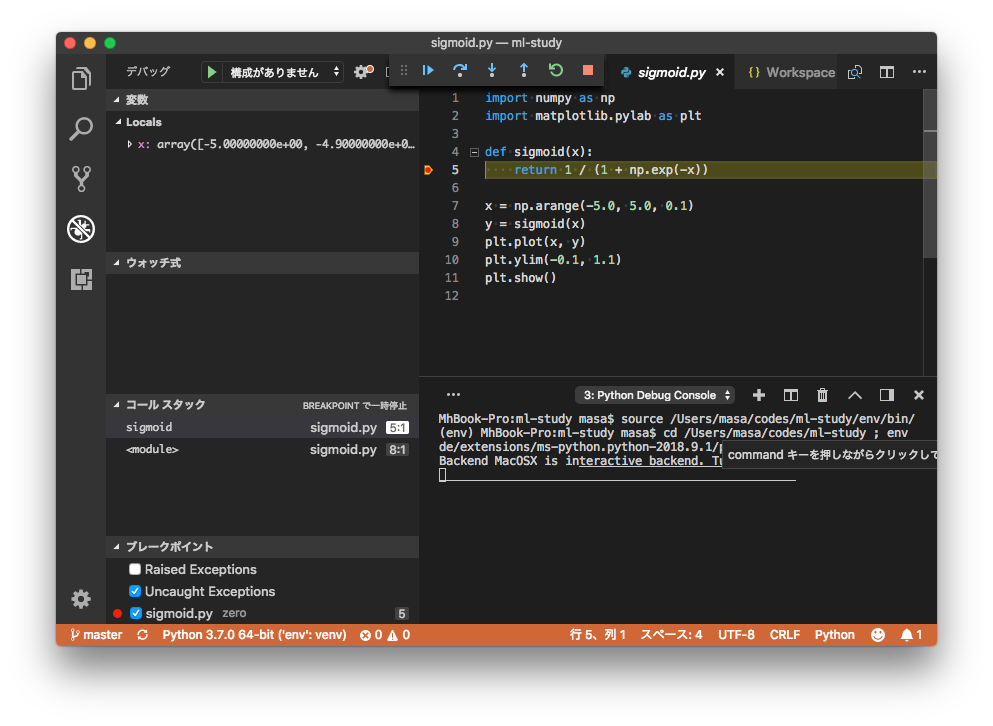Screen dimensions: 993x726
Task: Step into the function call
Action: click(x=492, y=70)
